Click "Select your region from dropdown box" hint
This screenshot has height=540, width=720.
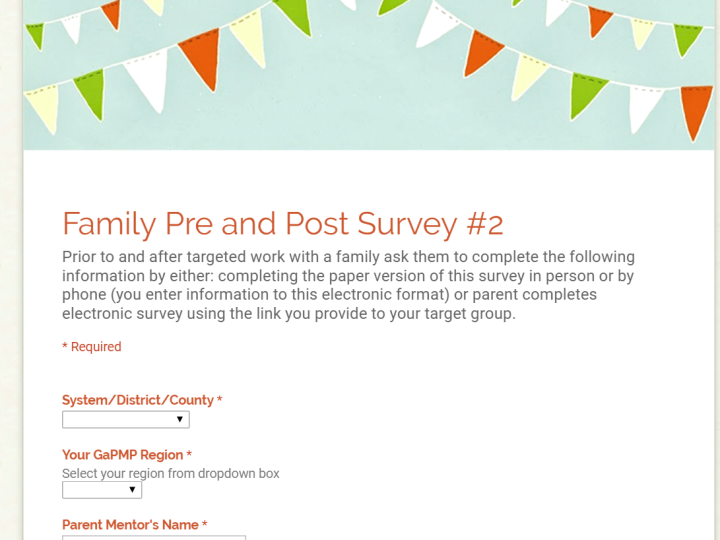171,473
